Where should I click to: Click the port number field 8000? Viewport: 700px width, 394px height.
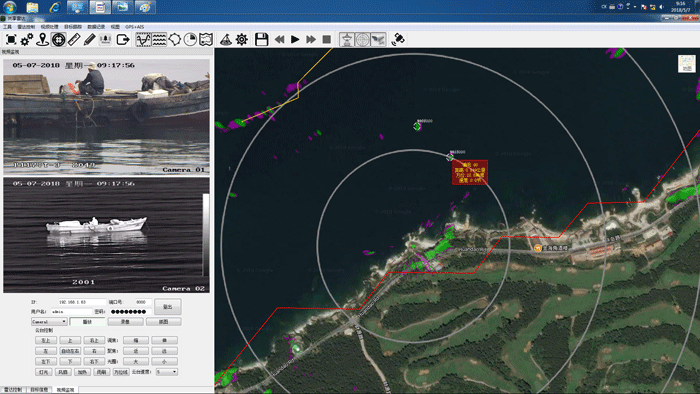click(143, 302)
